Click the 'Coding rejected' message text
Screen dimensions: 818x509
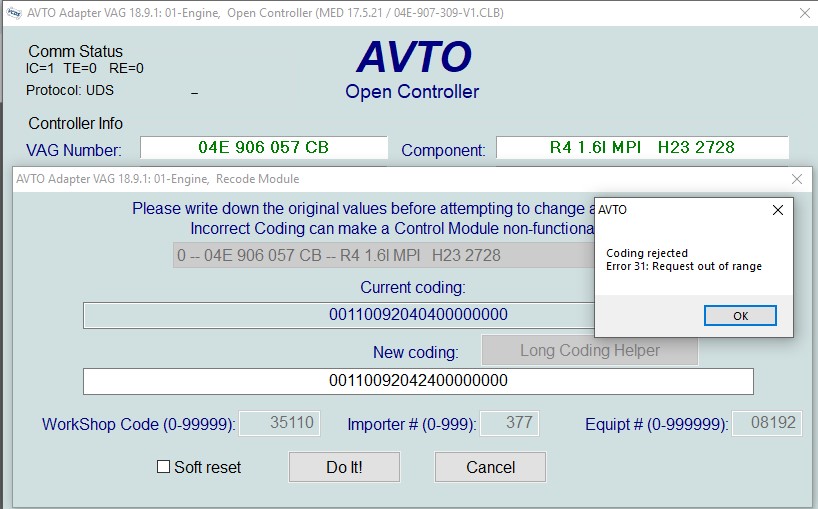tap(647, 253)
